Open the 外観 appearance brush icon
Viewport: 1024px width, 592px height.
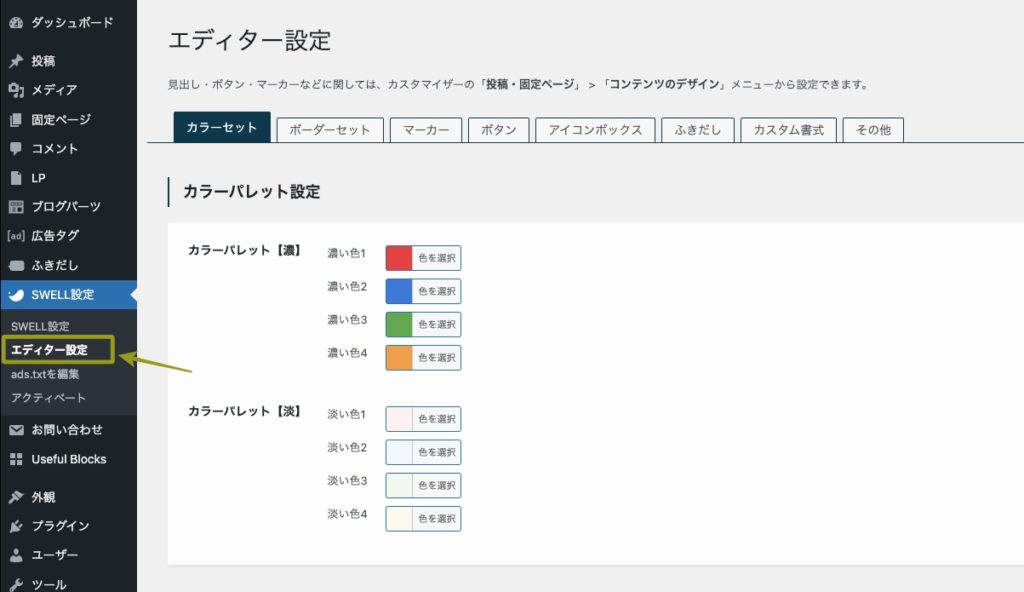tap(15, 497)
